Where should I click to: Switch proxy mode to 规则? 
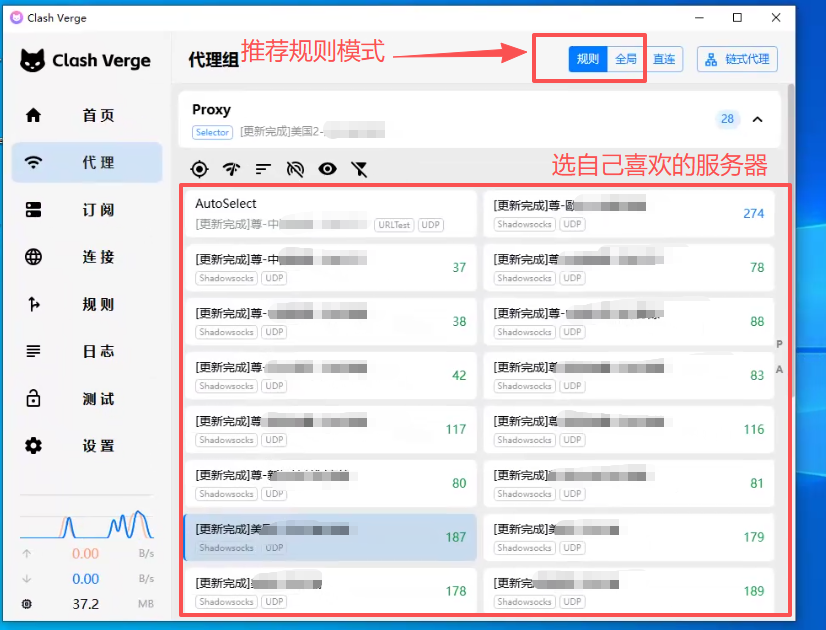[588, 59]
